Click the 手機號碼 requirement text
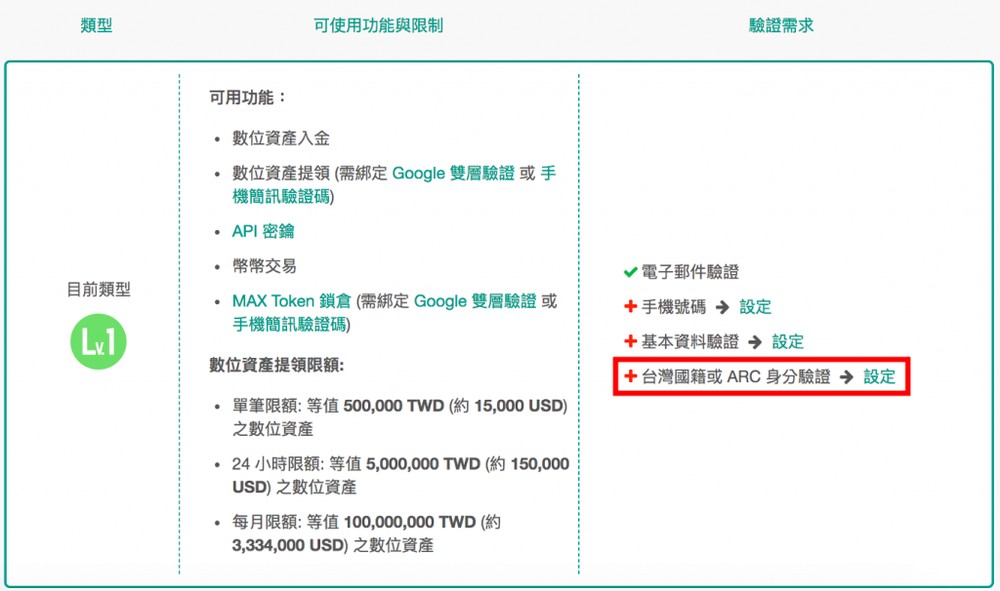The width and height of the screenshot is (1000, 591). click(673, 307)
